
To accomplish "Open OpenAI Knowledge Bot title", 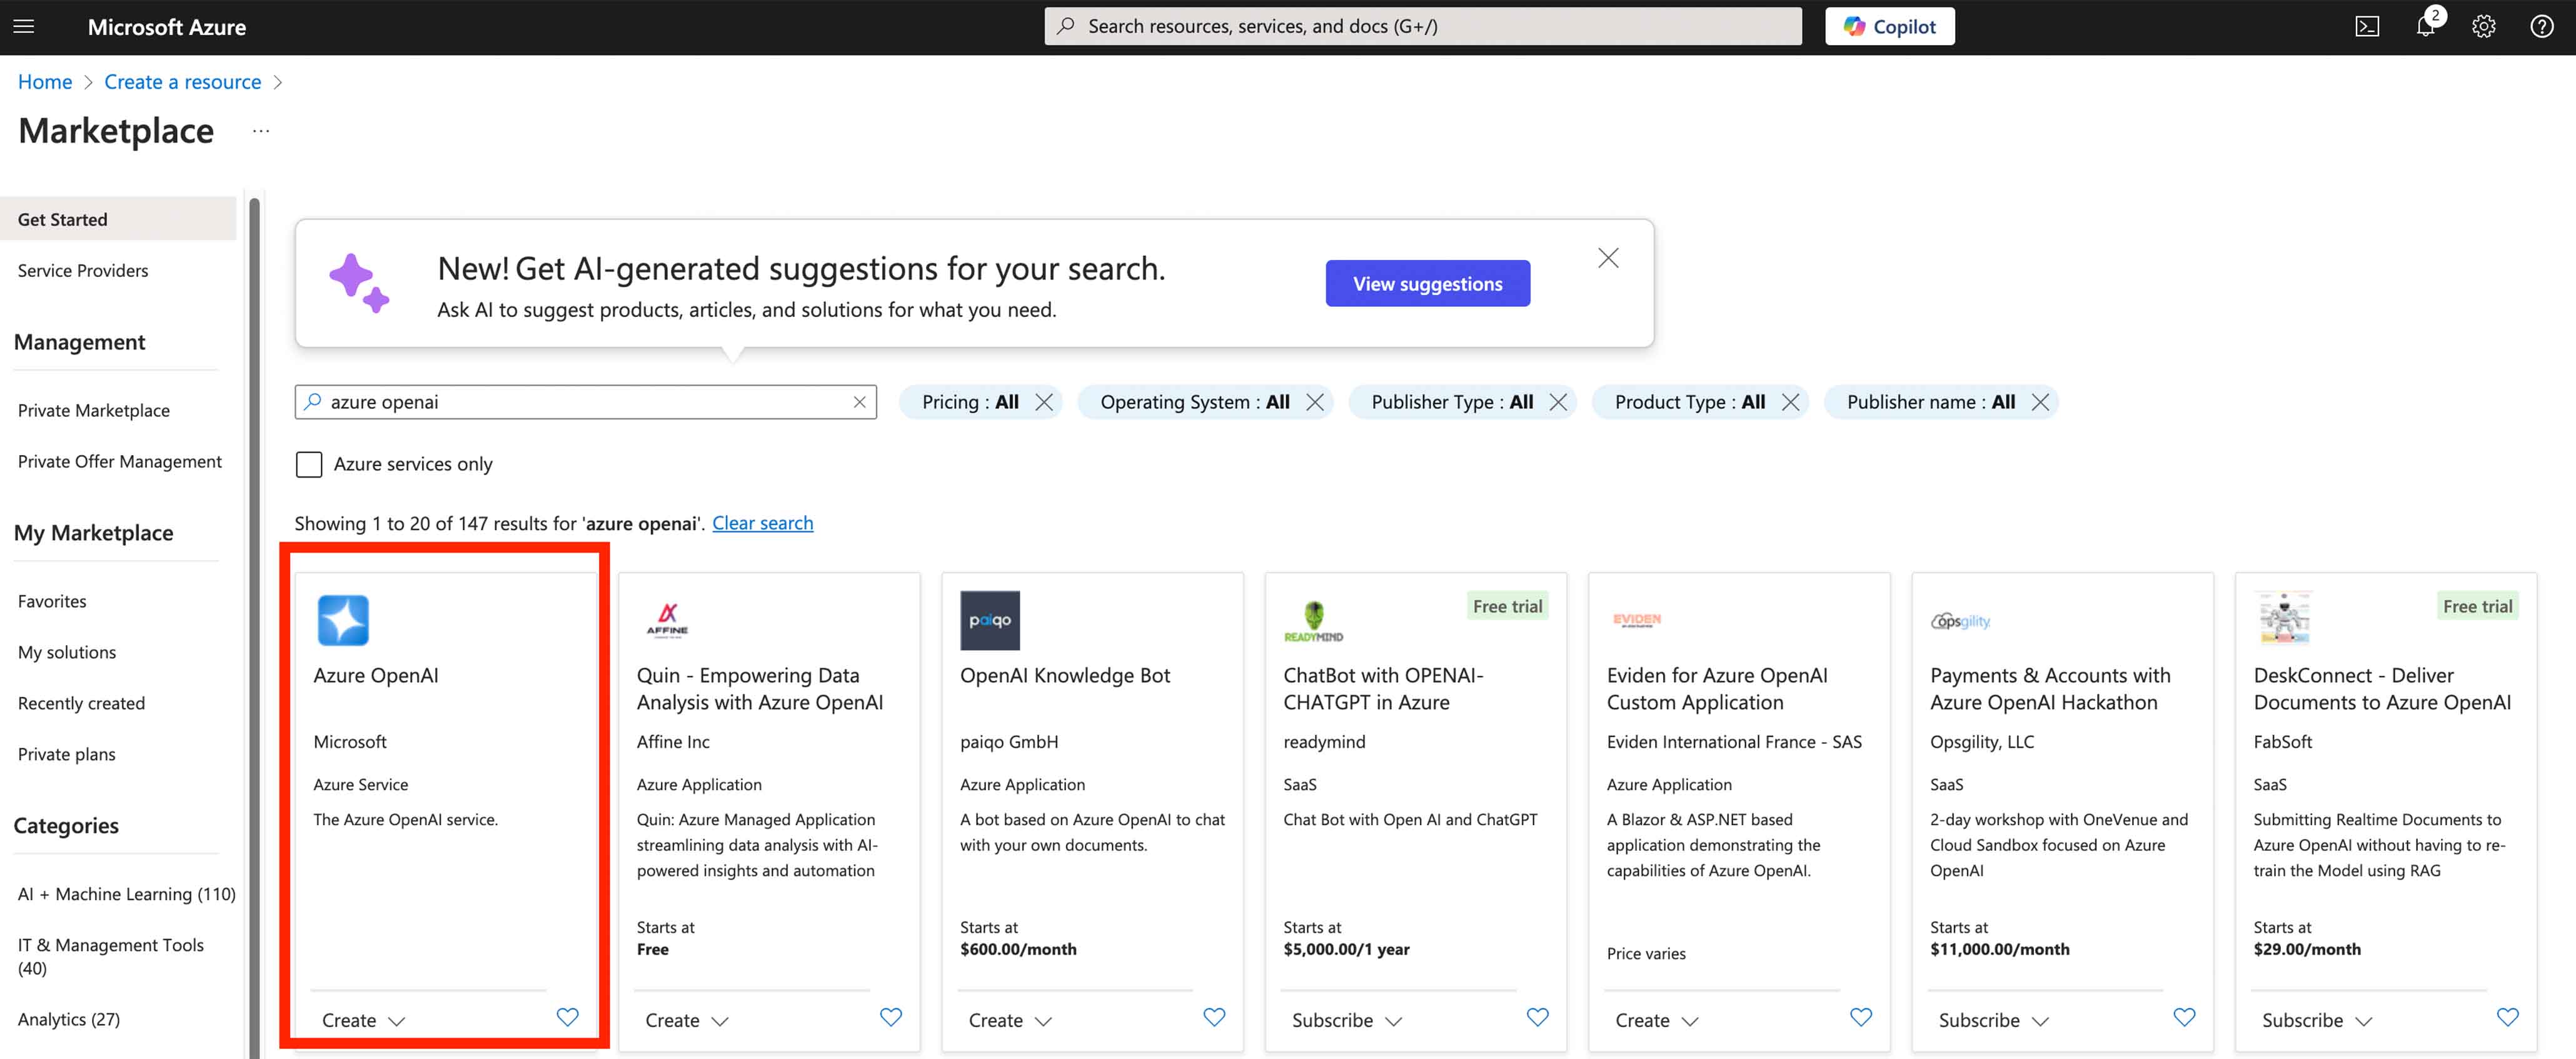I will 1065,675.
